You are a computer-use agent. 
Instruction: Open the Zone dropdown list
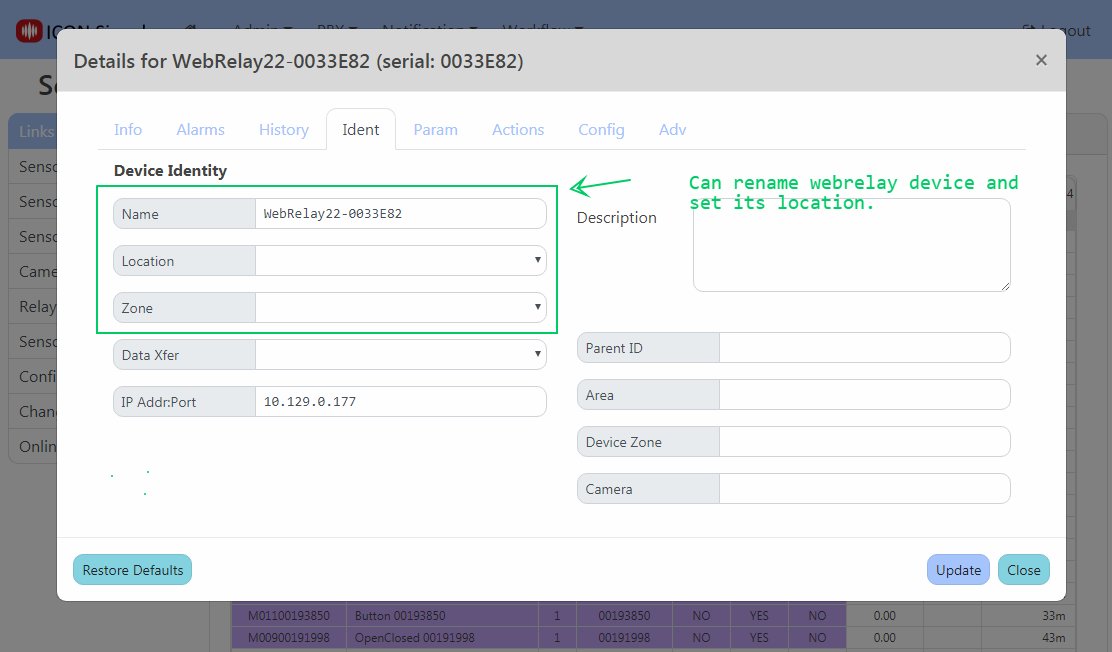click(x=400, y=308)
